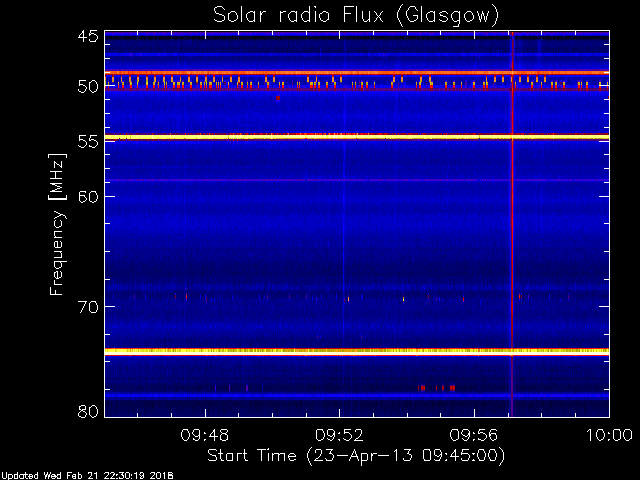Click the '09:52' time tick label
The image size is (640, 480).
(339, 435)
